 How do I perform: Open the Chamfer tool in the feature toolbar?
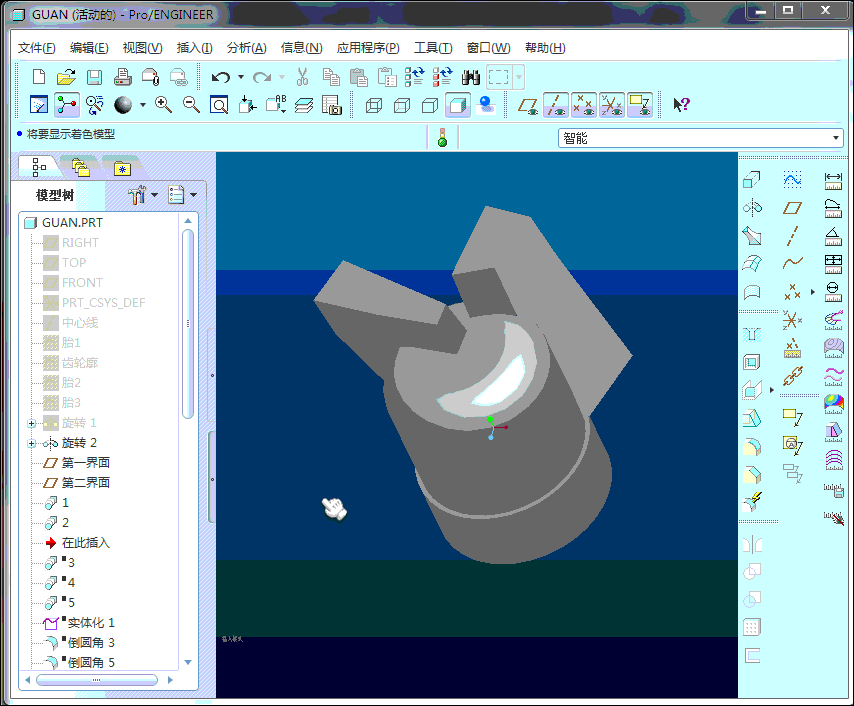coord(752,475)
